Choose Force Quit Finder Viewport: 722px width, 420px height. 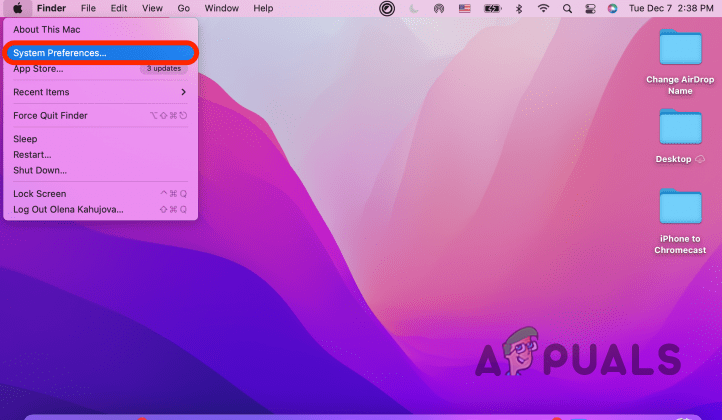click(x=100, y=116)
